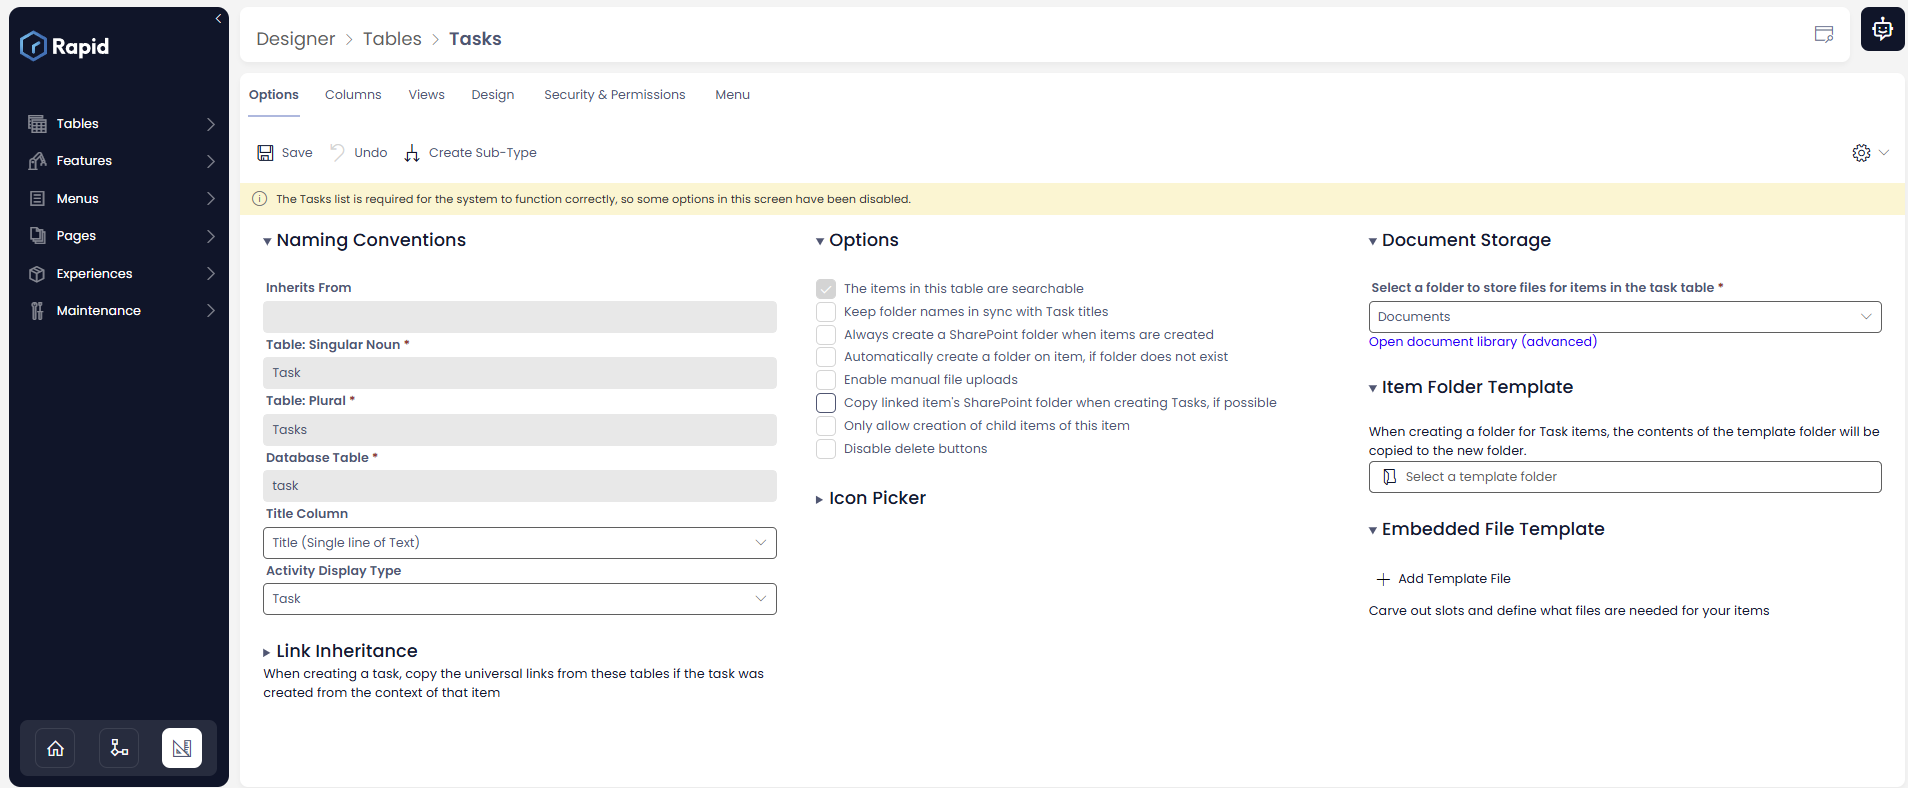
Task: Collapse the Naming Conventions section
Action: click(267, 241)
